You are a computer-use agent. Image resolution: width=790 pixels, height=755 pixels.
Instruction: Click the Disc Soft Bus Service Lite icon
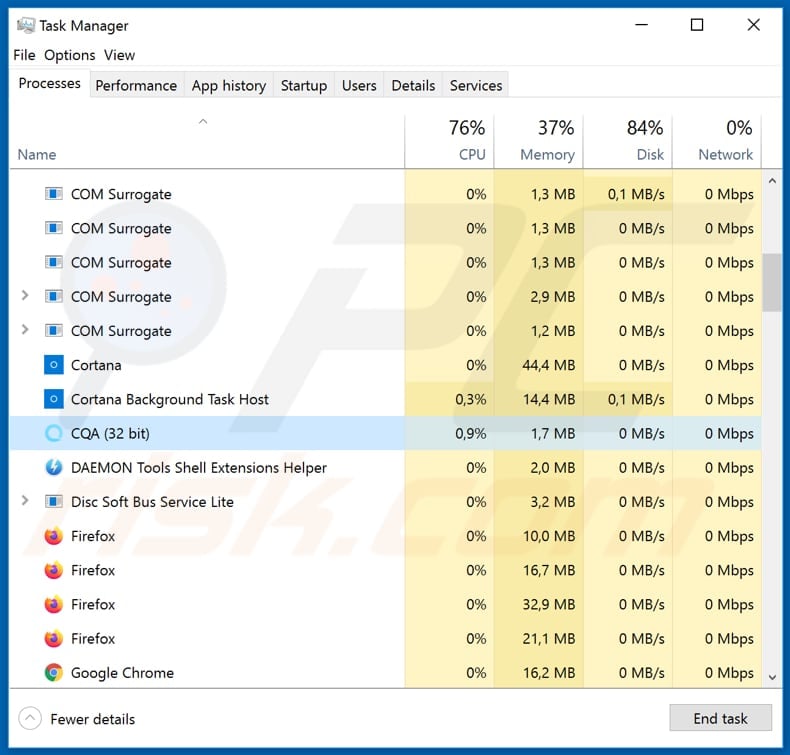pyautogui.click(x=53, y=502)
